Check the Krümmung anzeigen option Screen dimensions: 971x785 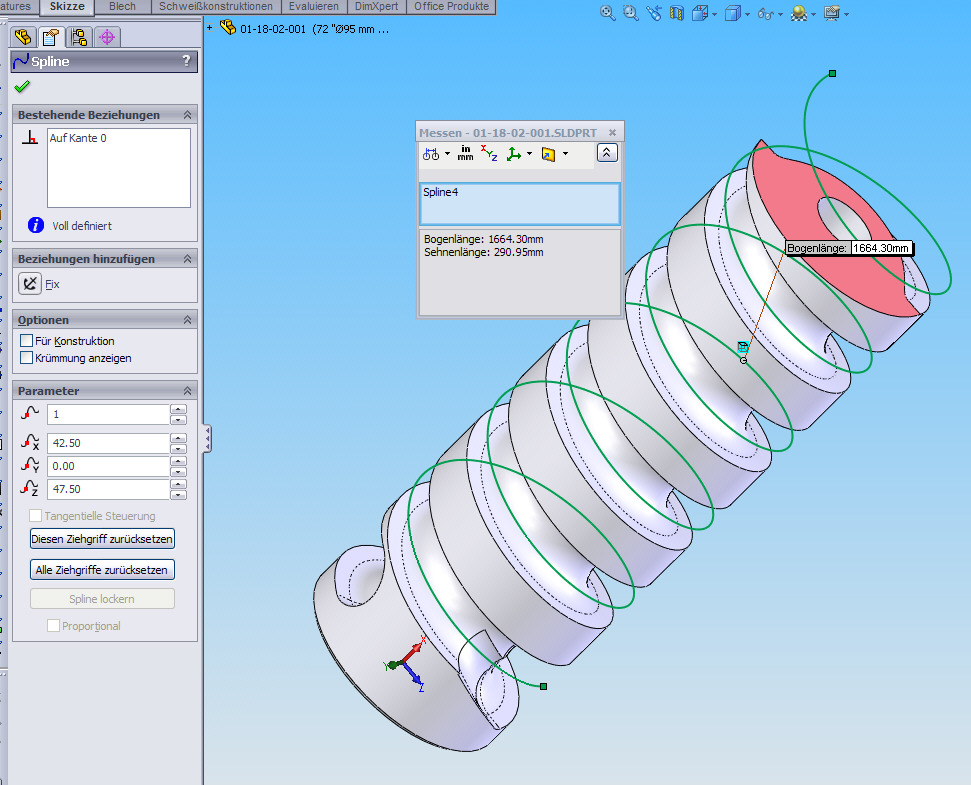click(27, 358)
